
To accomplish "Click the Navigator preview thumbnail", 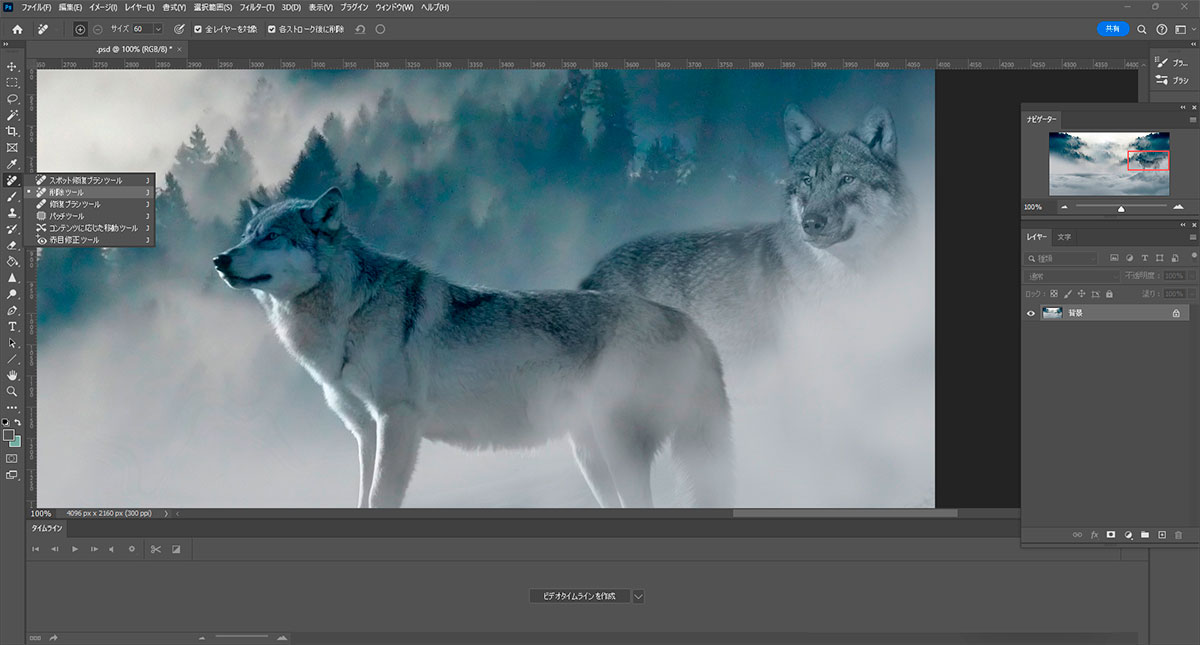I will click(x=1108, y=163).
